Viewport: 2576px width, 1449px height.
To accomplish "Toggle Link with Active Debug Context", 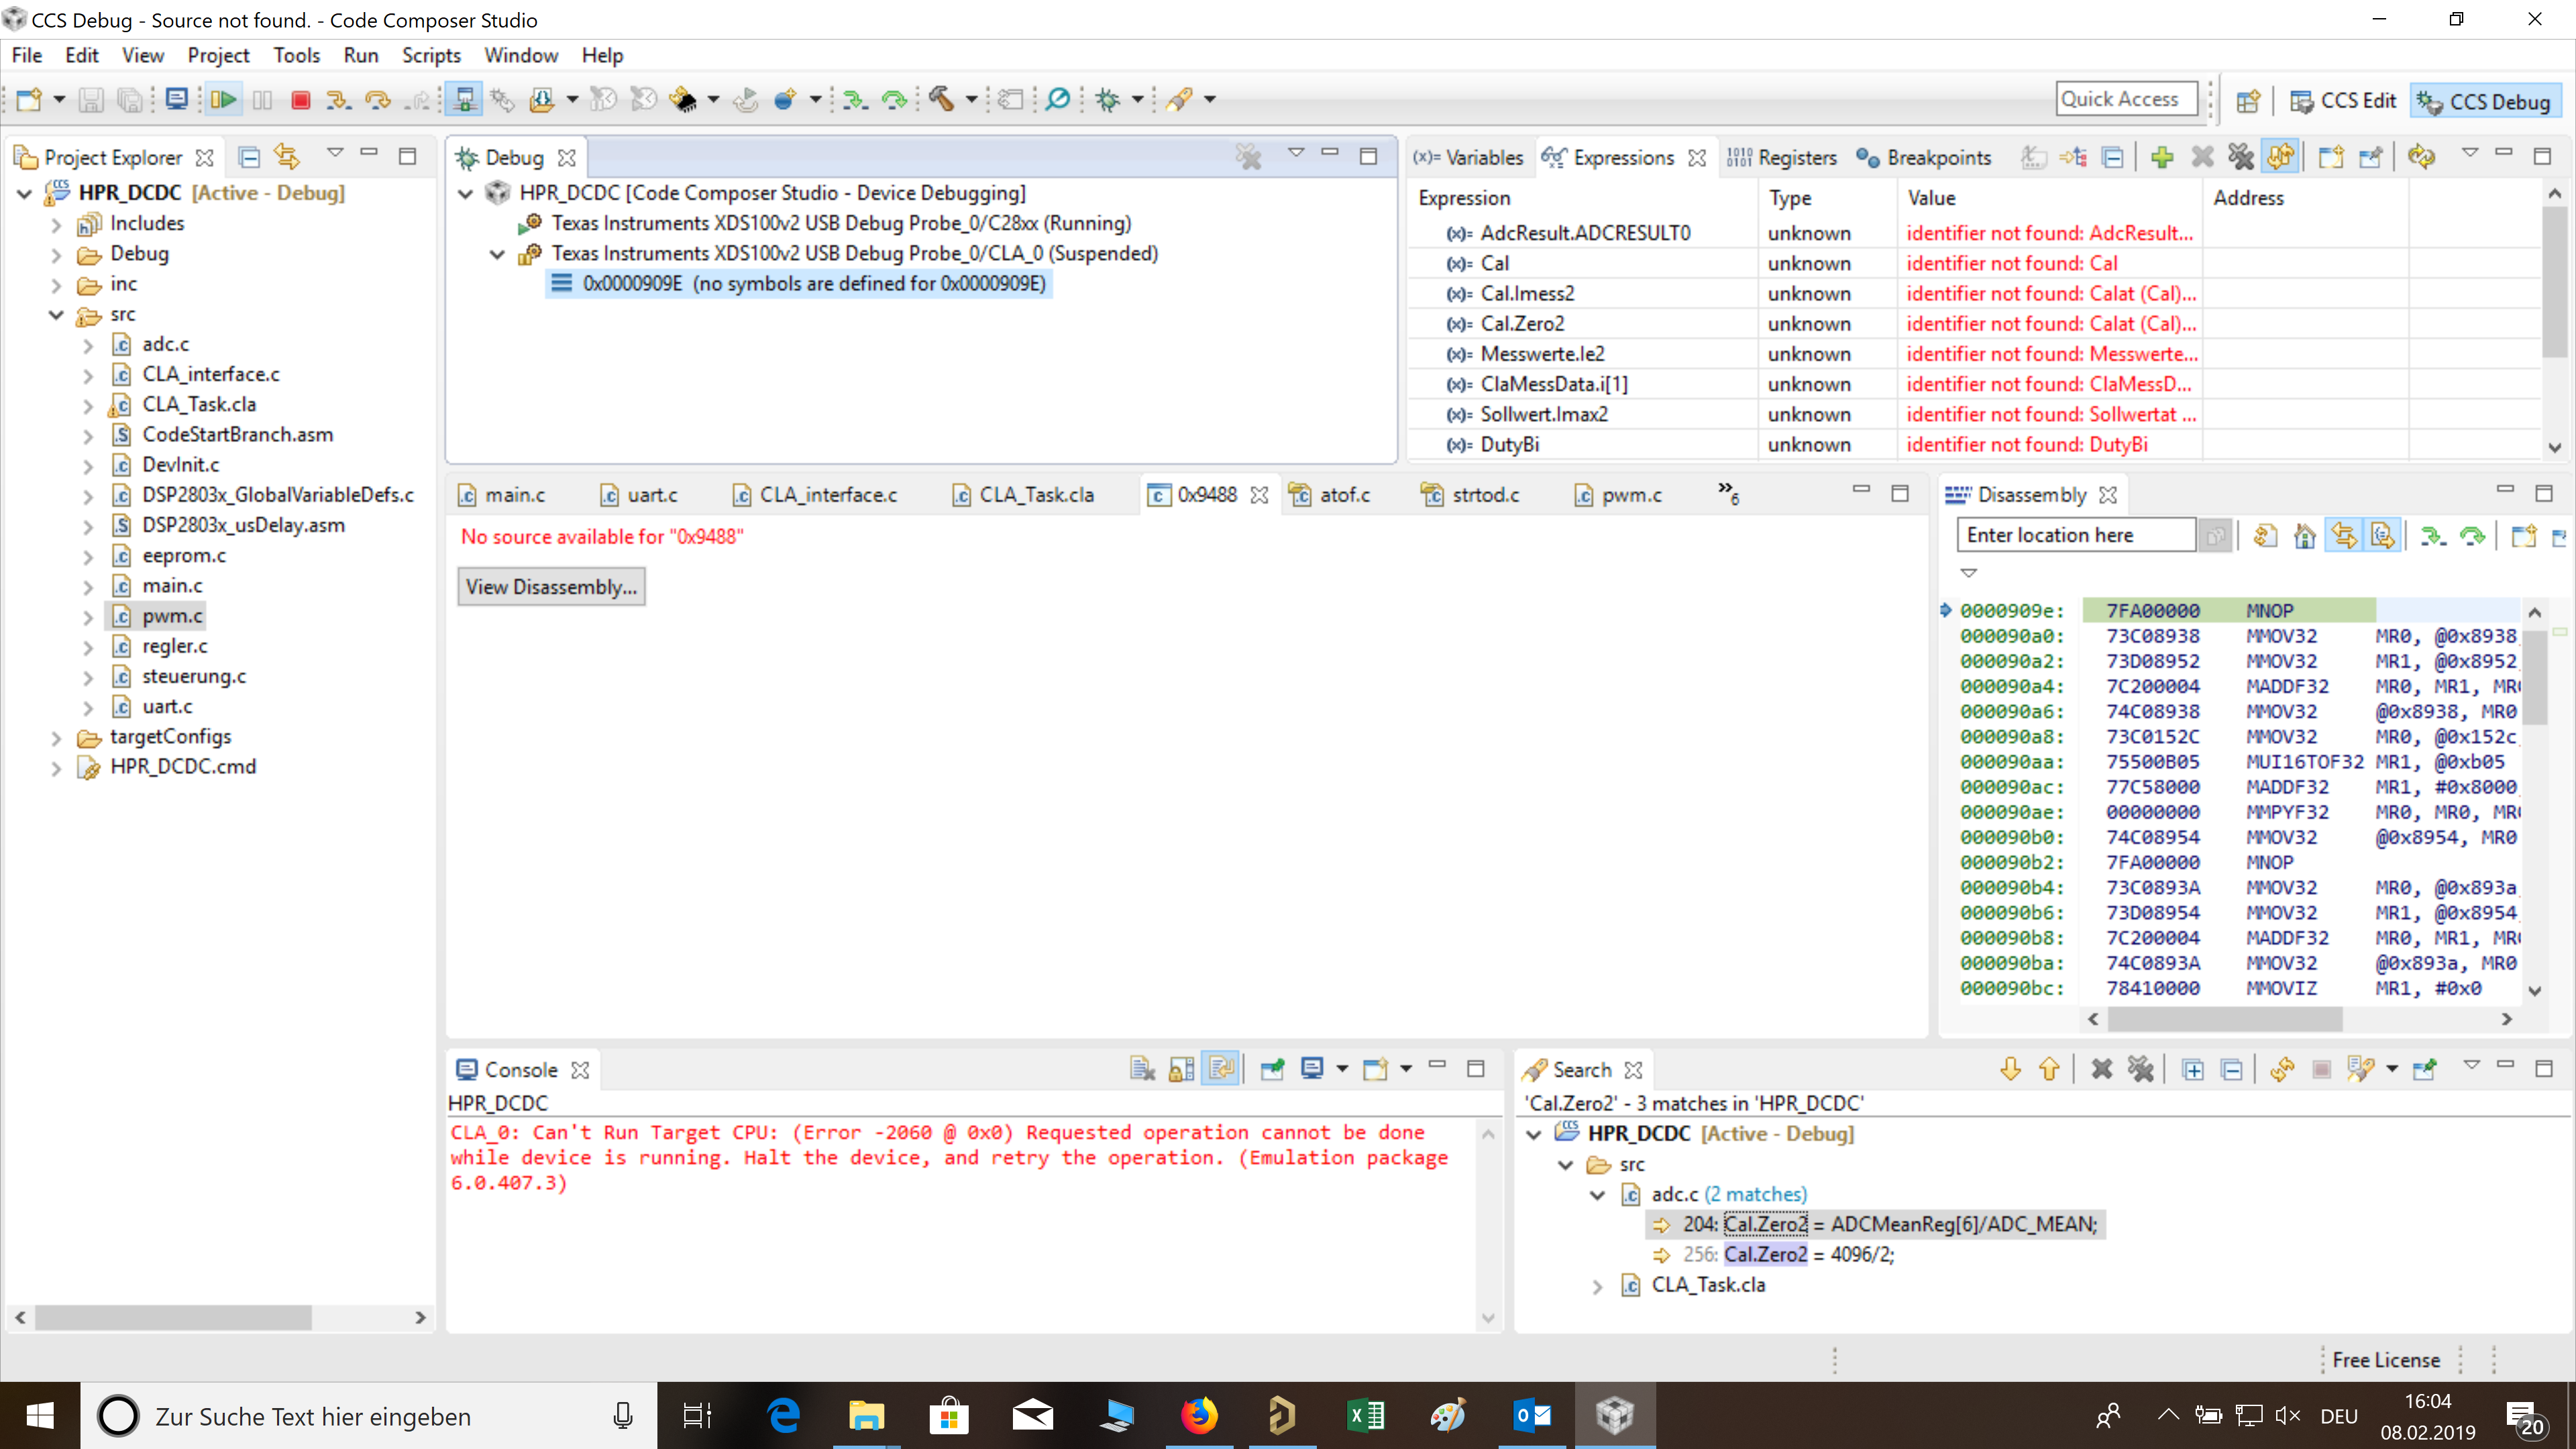I will [2344, 536].
